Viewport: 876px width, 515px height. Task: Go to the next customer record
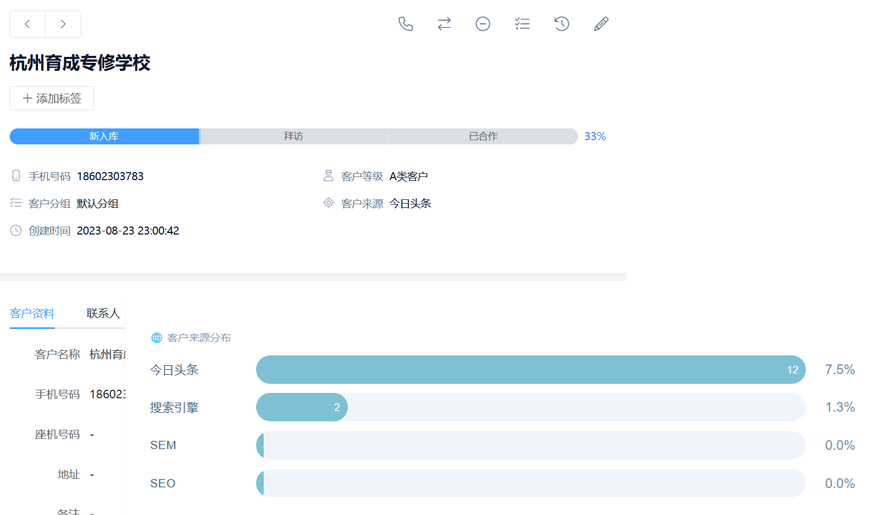click(x=63, y=24)
